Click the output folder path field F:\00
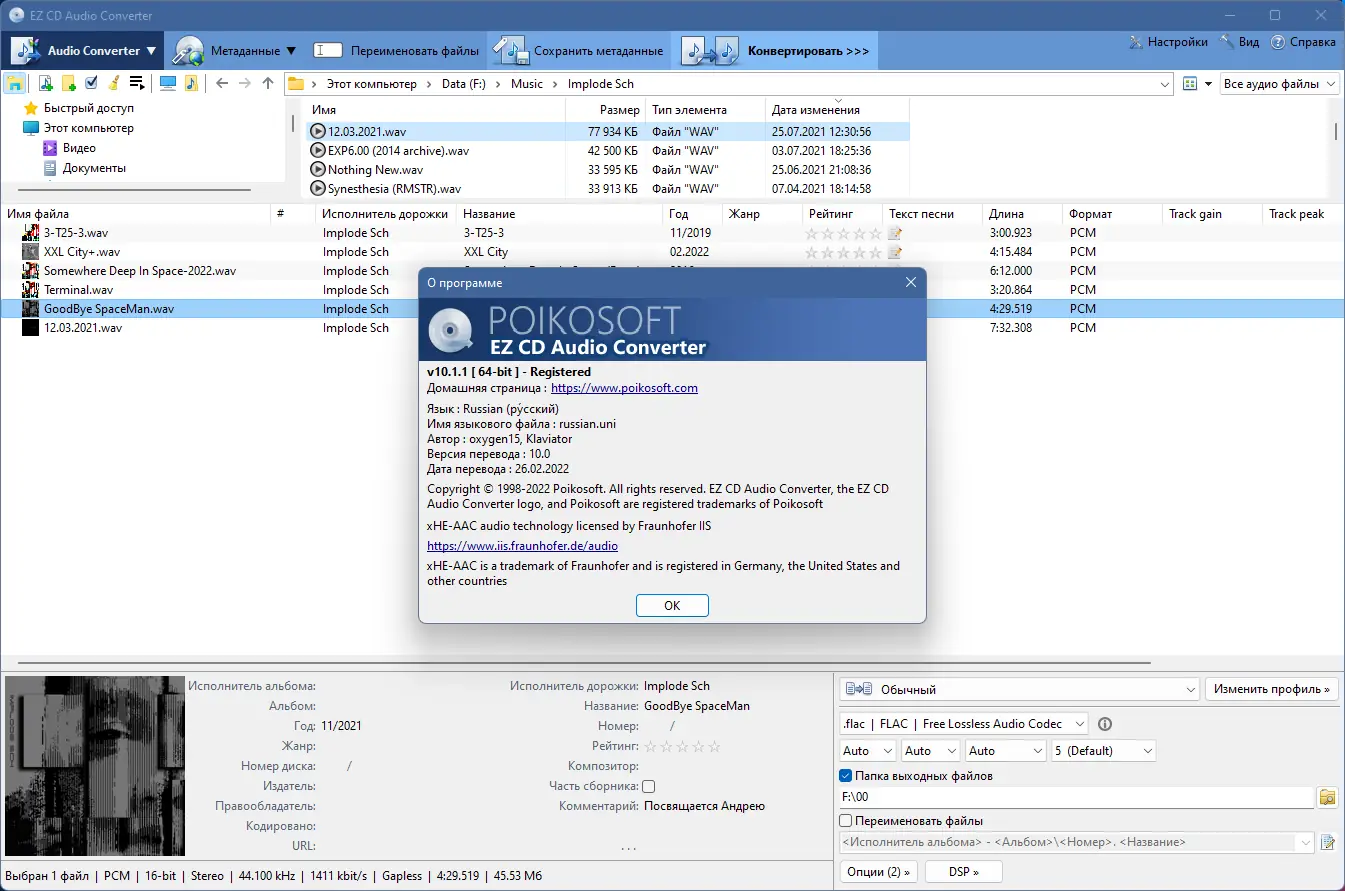Viewport: 1345px width, 891px height. coord(1077,797)
